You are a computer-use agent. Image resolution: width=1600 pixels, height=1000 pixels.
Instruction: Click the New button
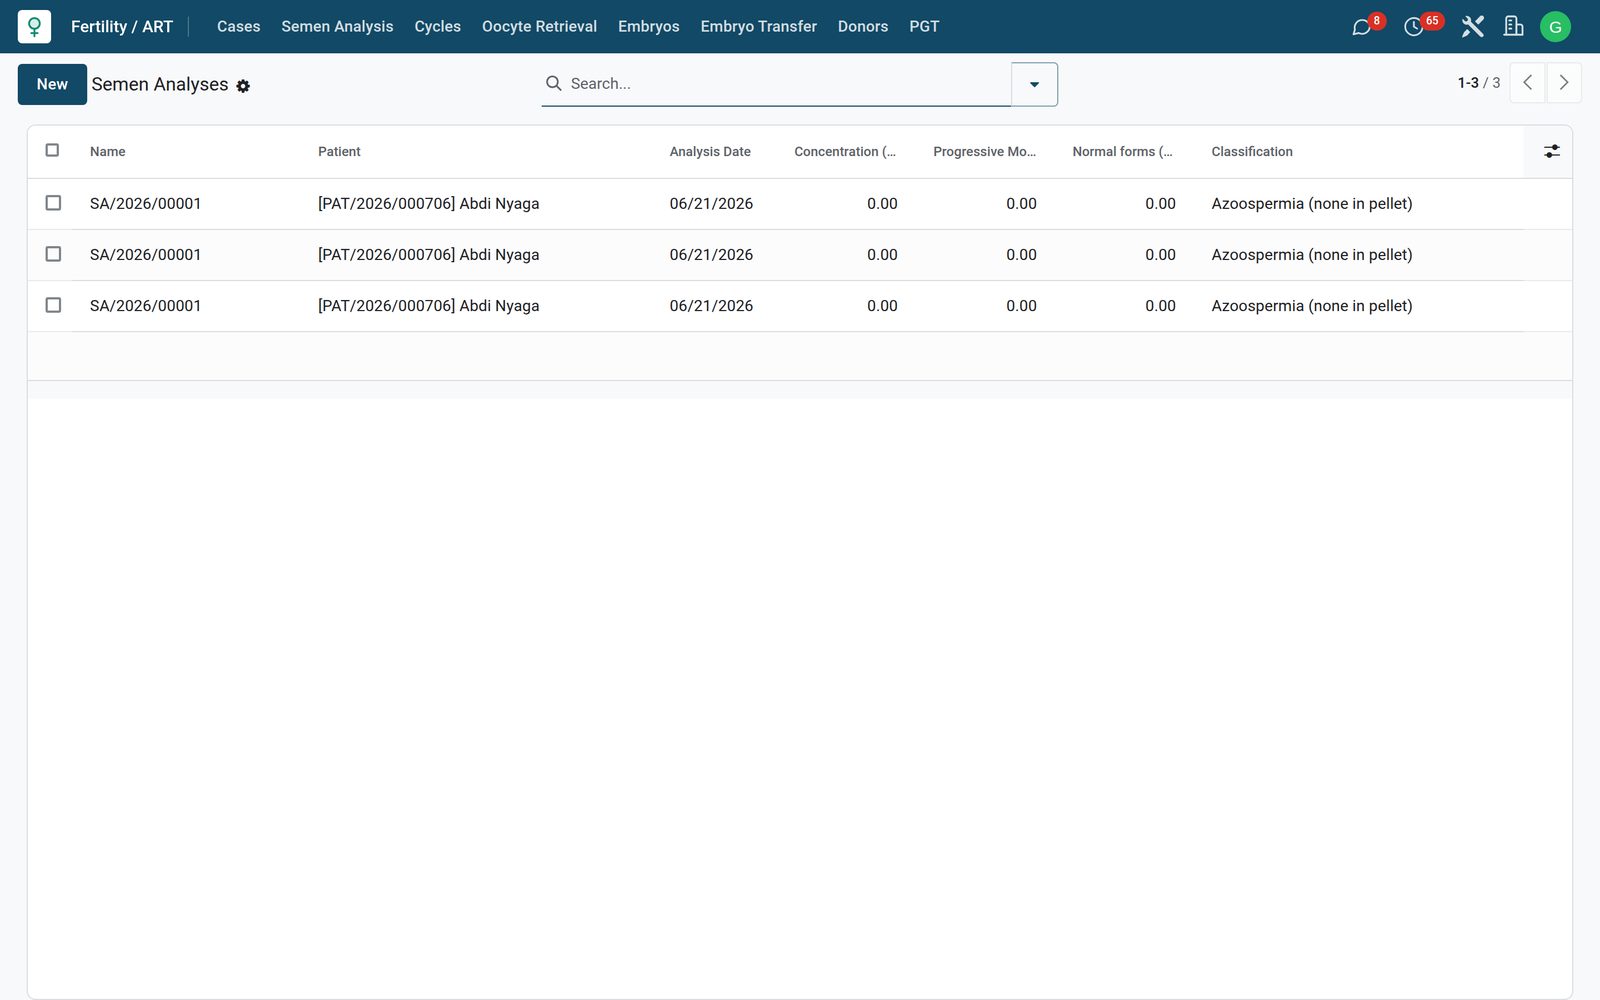pyautogui.click(x=52, y=84)
